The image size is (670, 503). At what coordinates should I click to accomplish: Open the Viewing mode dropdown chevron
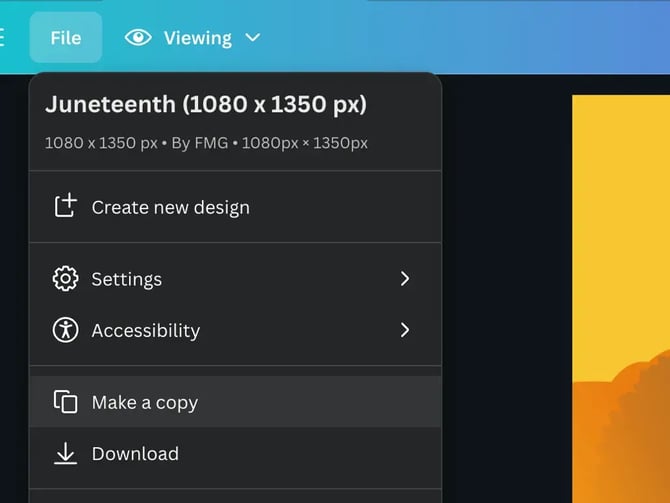[x=253, y=38]
